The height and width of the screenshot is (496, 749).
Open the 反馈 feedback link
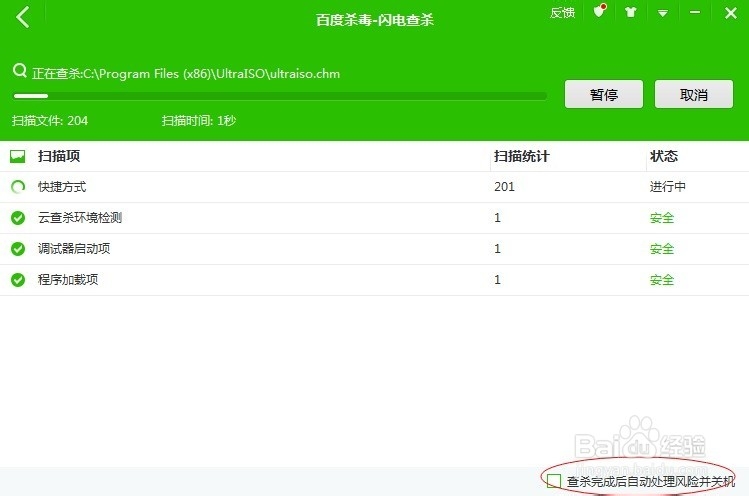click(x=562, y=13)
